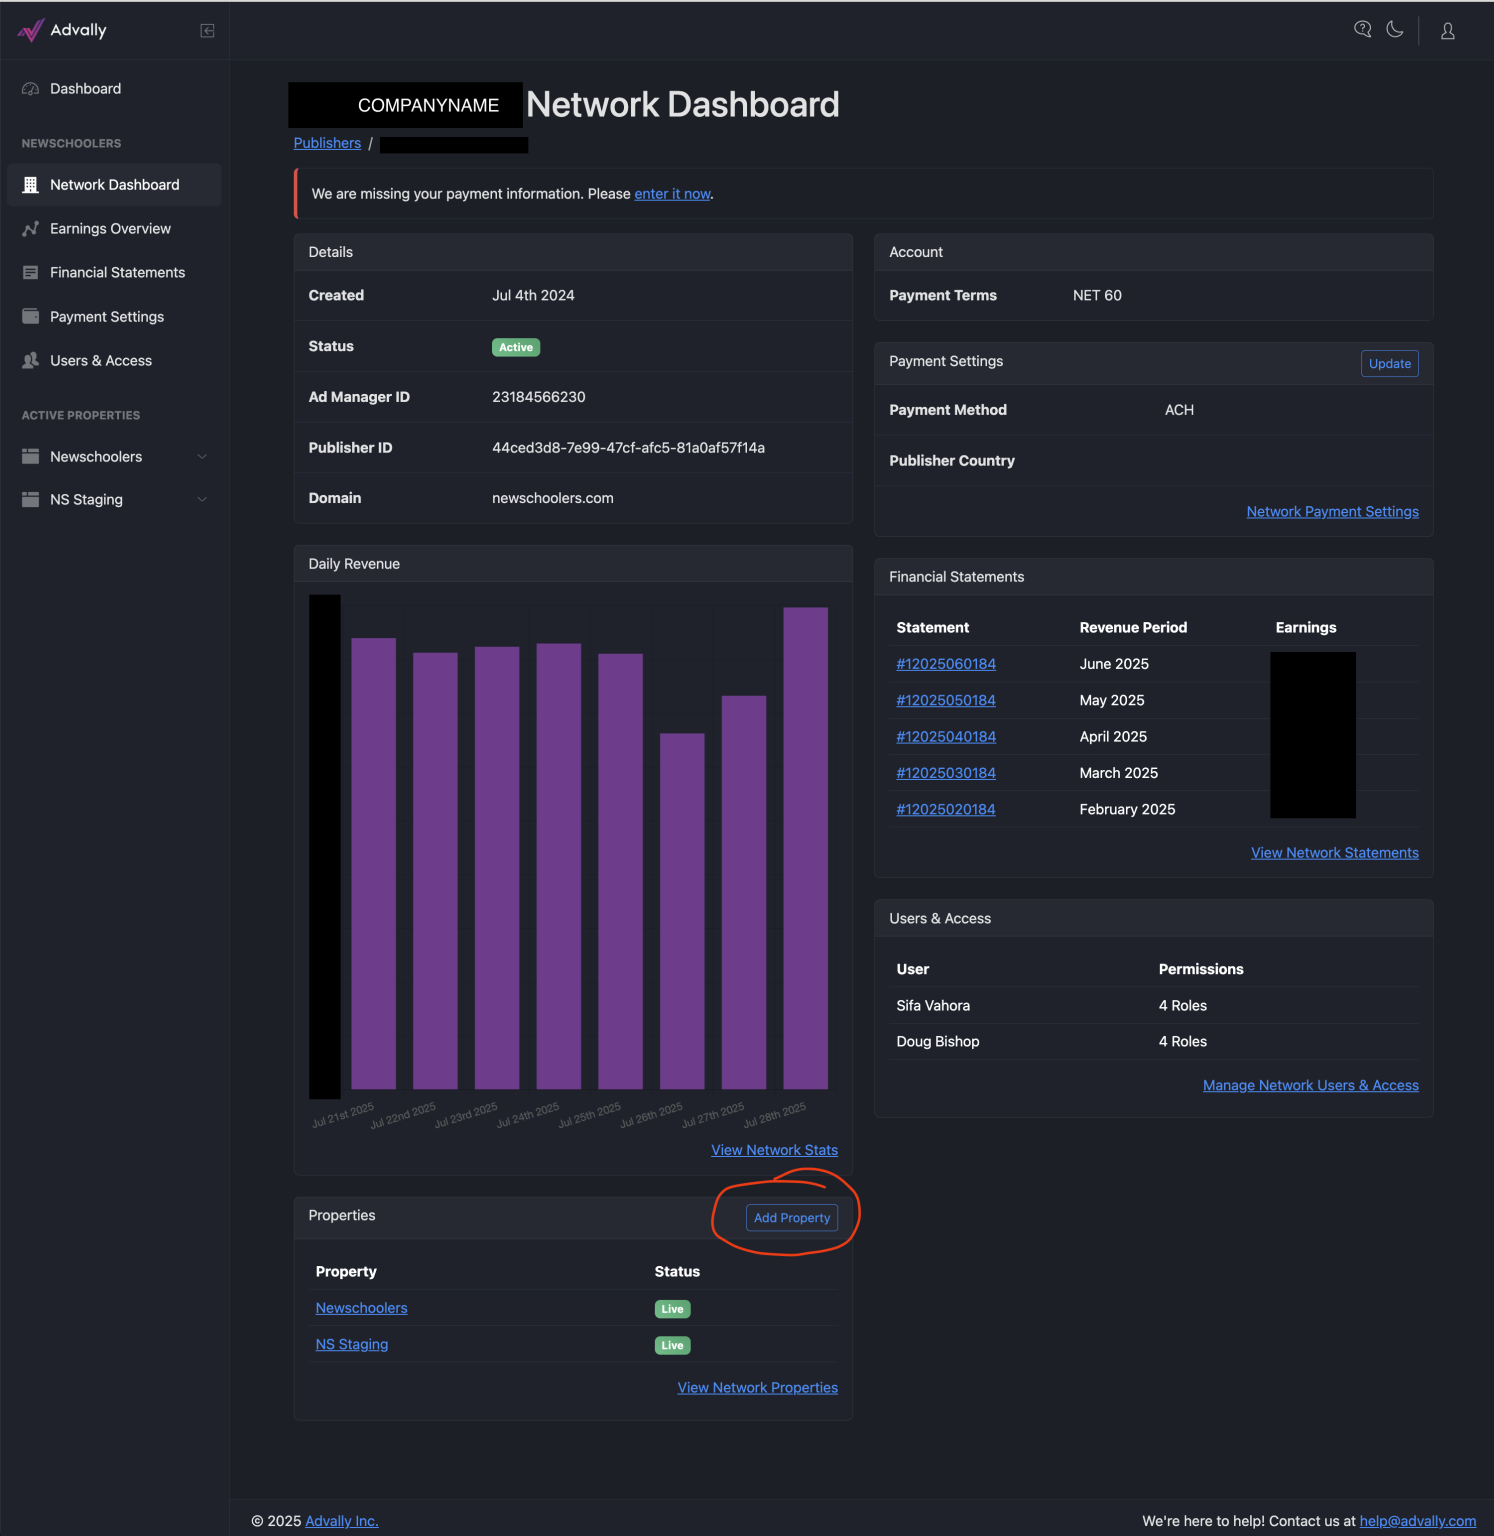Select Network Dashboard in the sidebar
The height and width of the screenshot is (1536, 1494).
(114, 185)
